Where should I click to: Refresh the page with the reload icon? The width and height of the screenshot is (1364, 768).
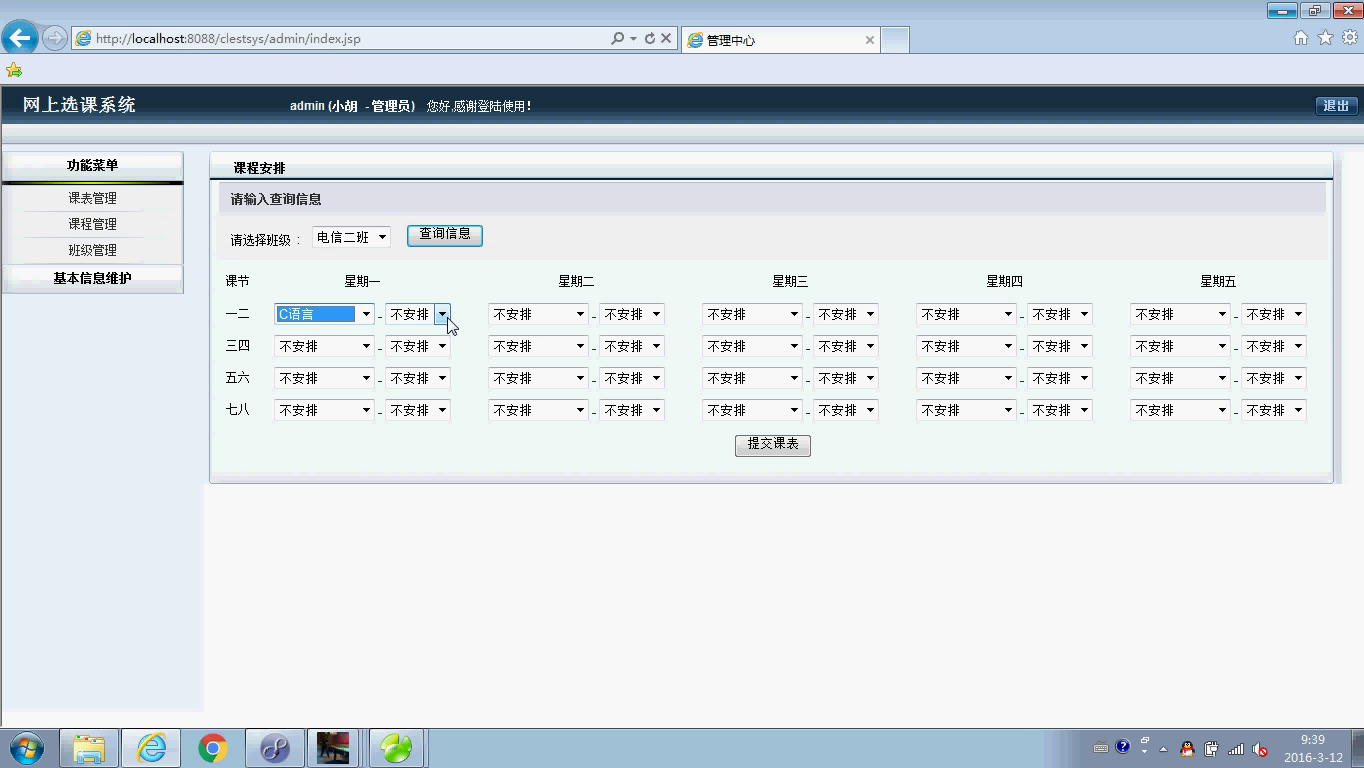(x=650, y=39)
